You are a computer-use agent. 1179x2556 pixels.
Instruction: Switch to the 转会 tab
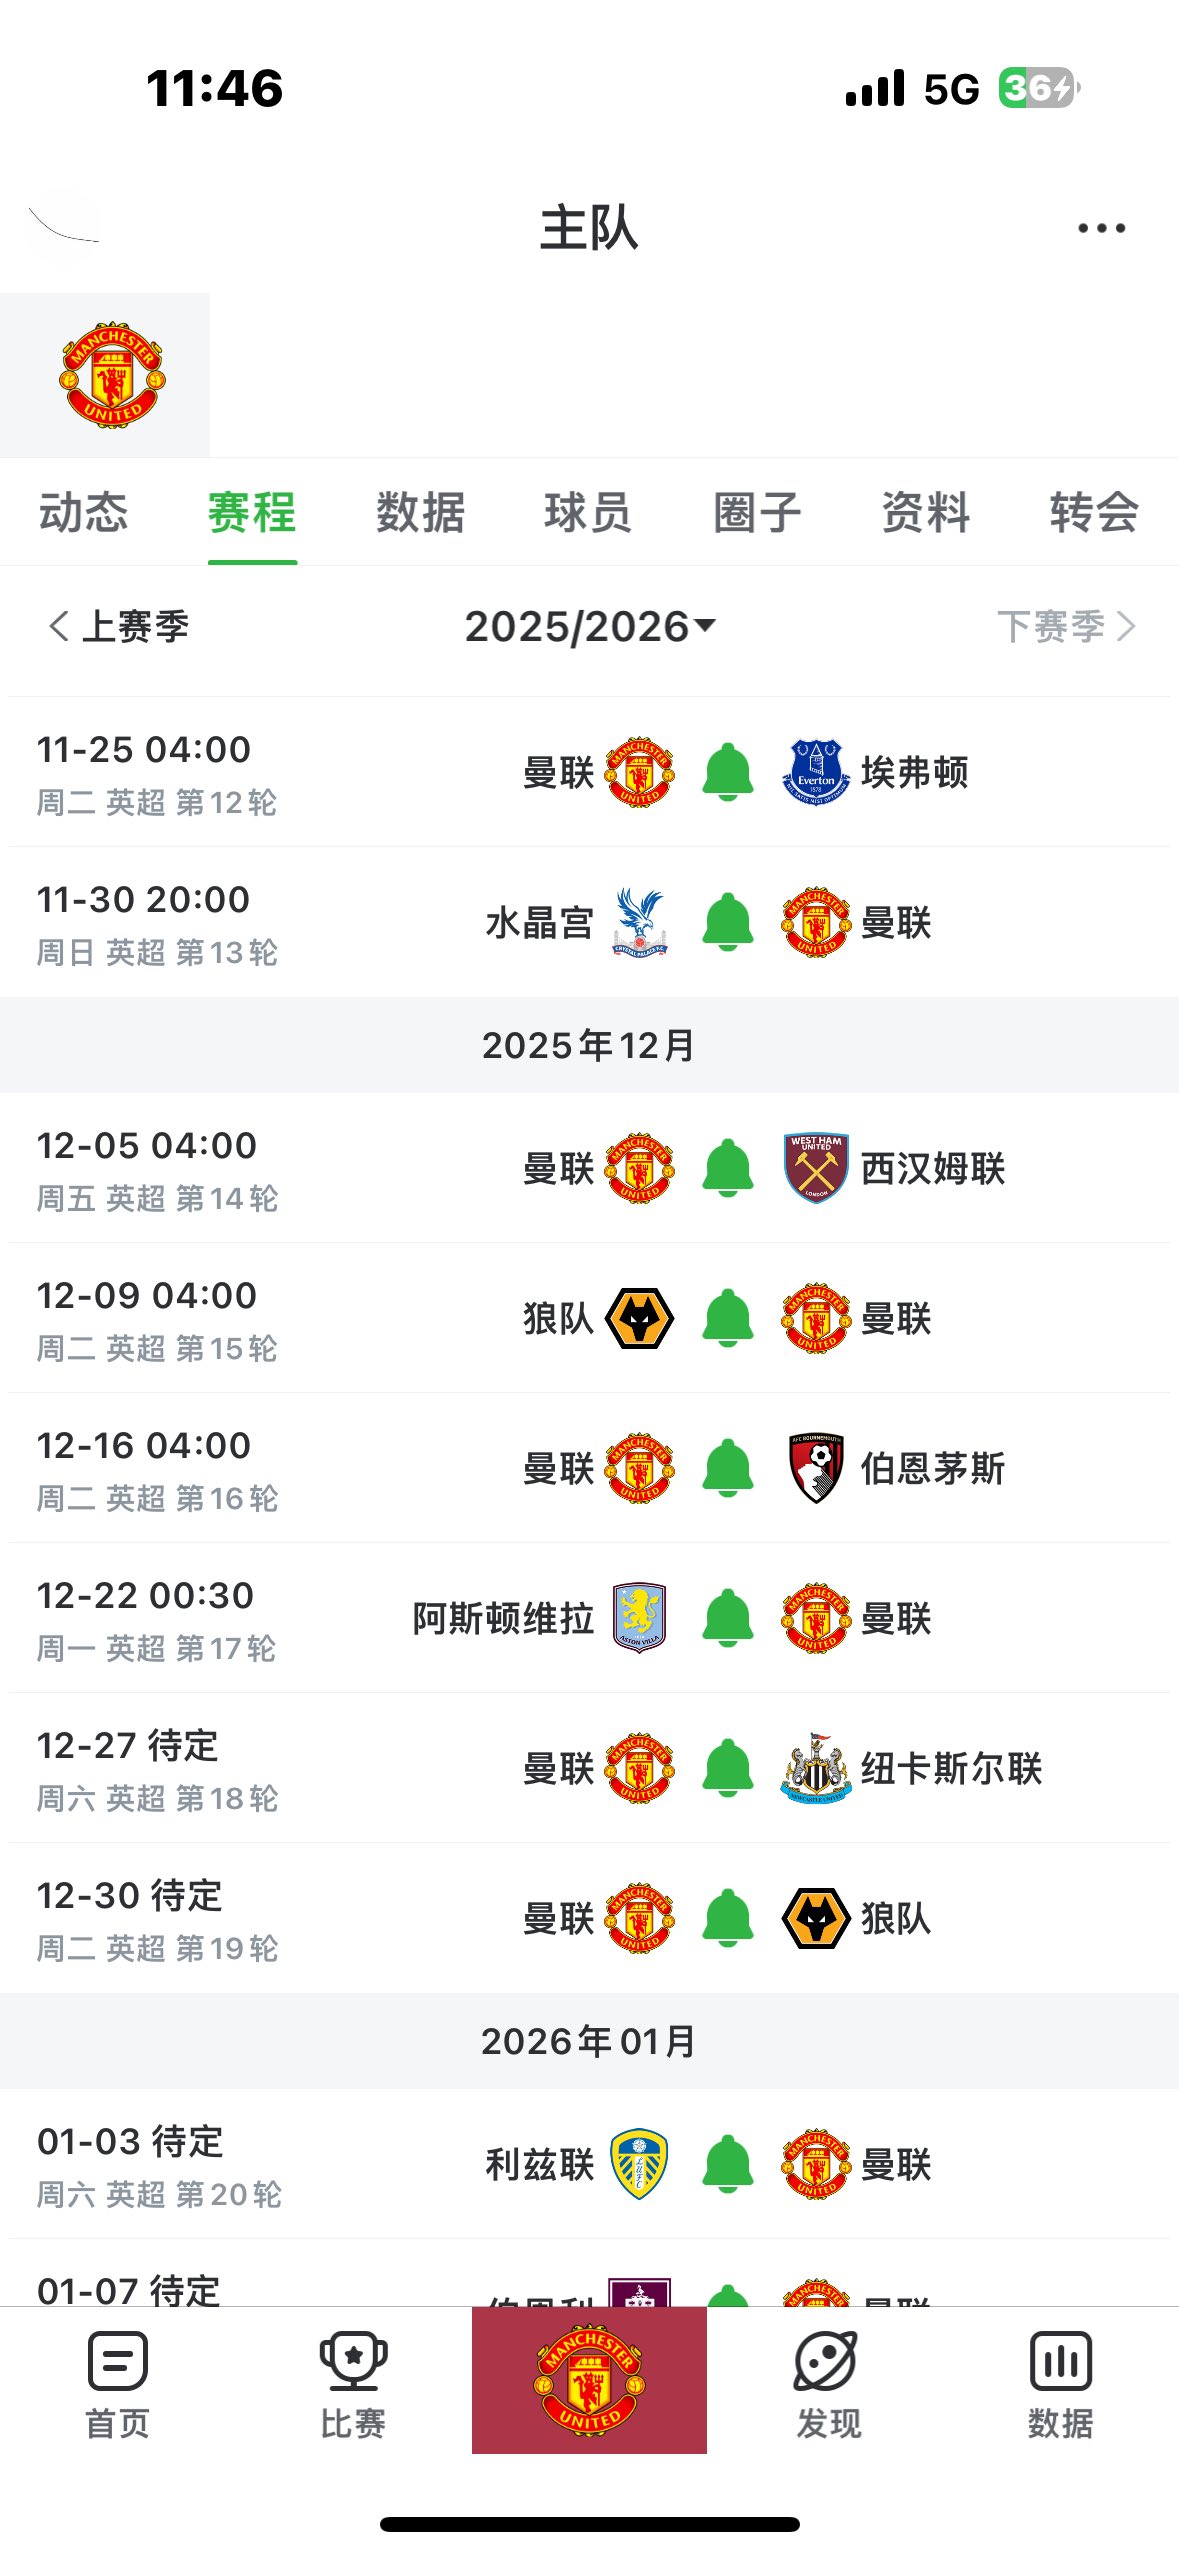tap(1093, 513)
